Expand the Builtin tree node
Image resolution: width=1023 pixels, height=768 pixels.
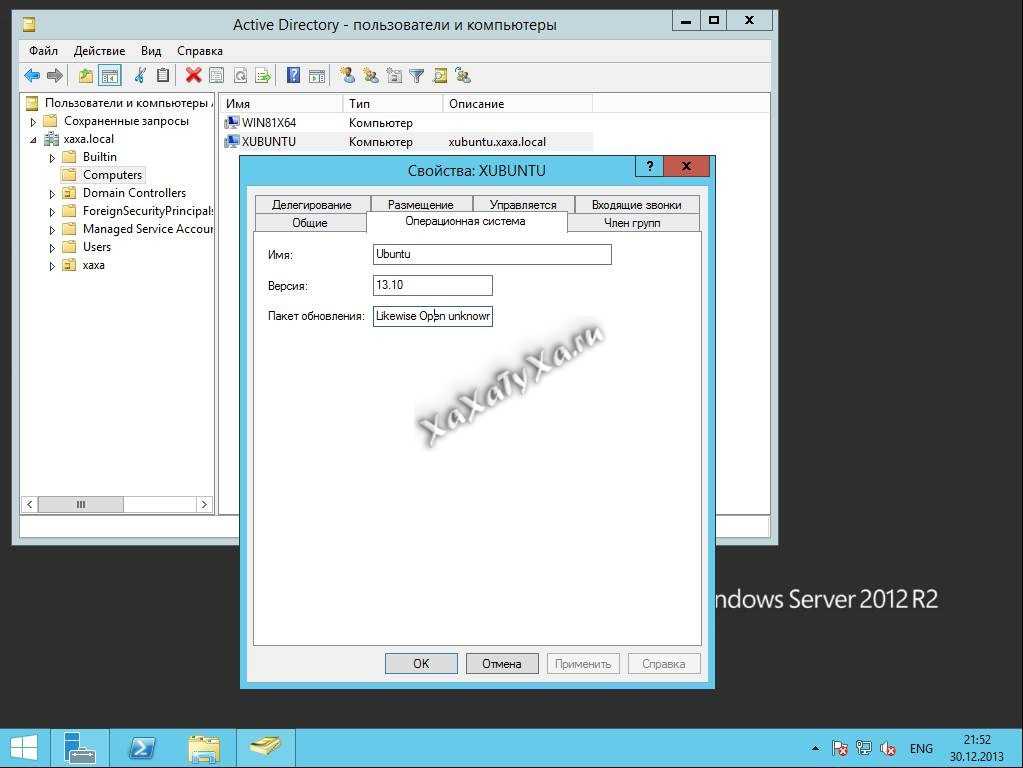[x=52, y=158]
